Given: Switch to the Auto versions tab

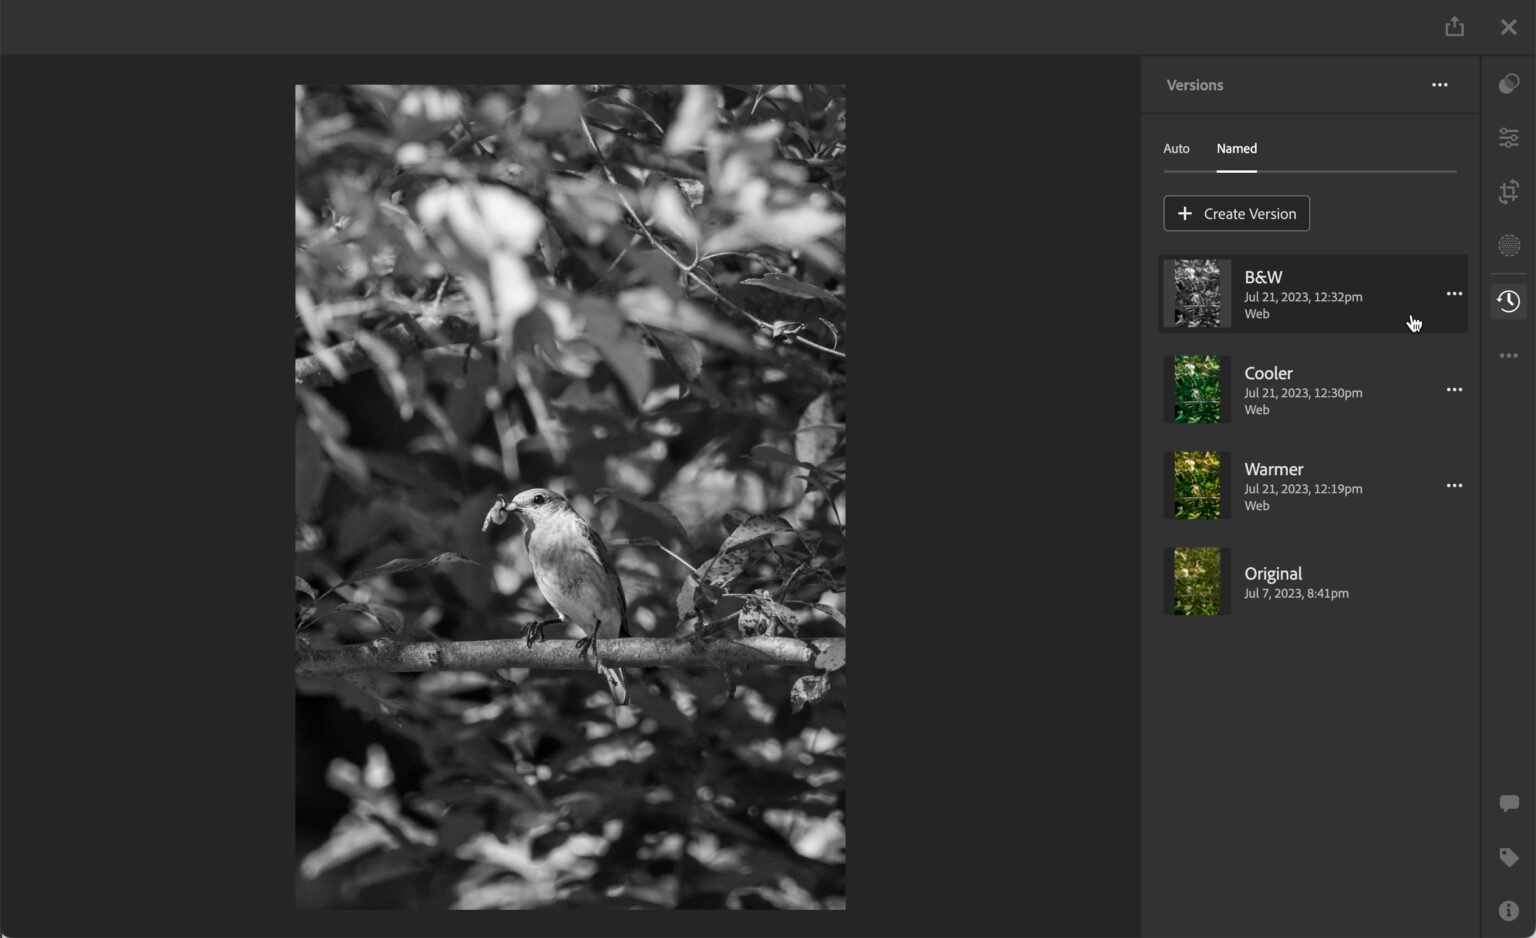Looking at the screenshot, I should [x=1176, y=148].
